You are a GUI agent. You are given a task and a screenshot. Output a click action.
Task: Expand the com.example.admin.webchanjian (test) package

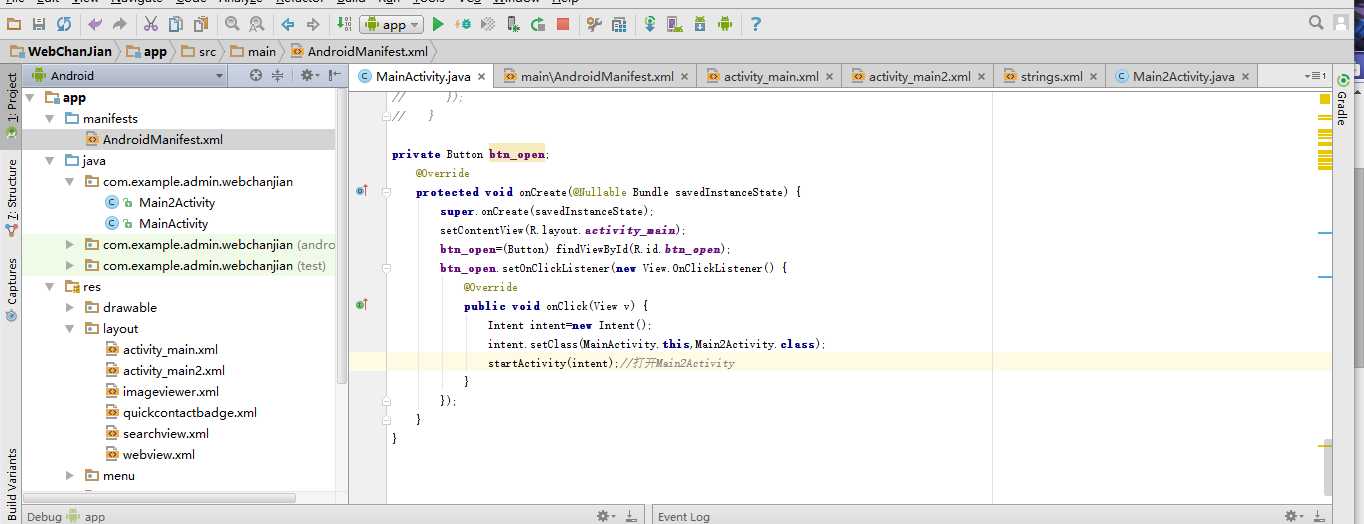(70, 265)
